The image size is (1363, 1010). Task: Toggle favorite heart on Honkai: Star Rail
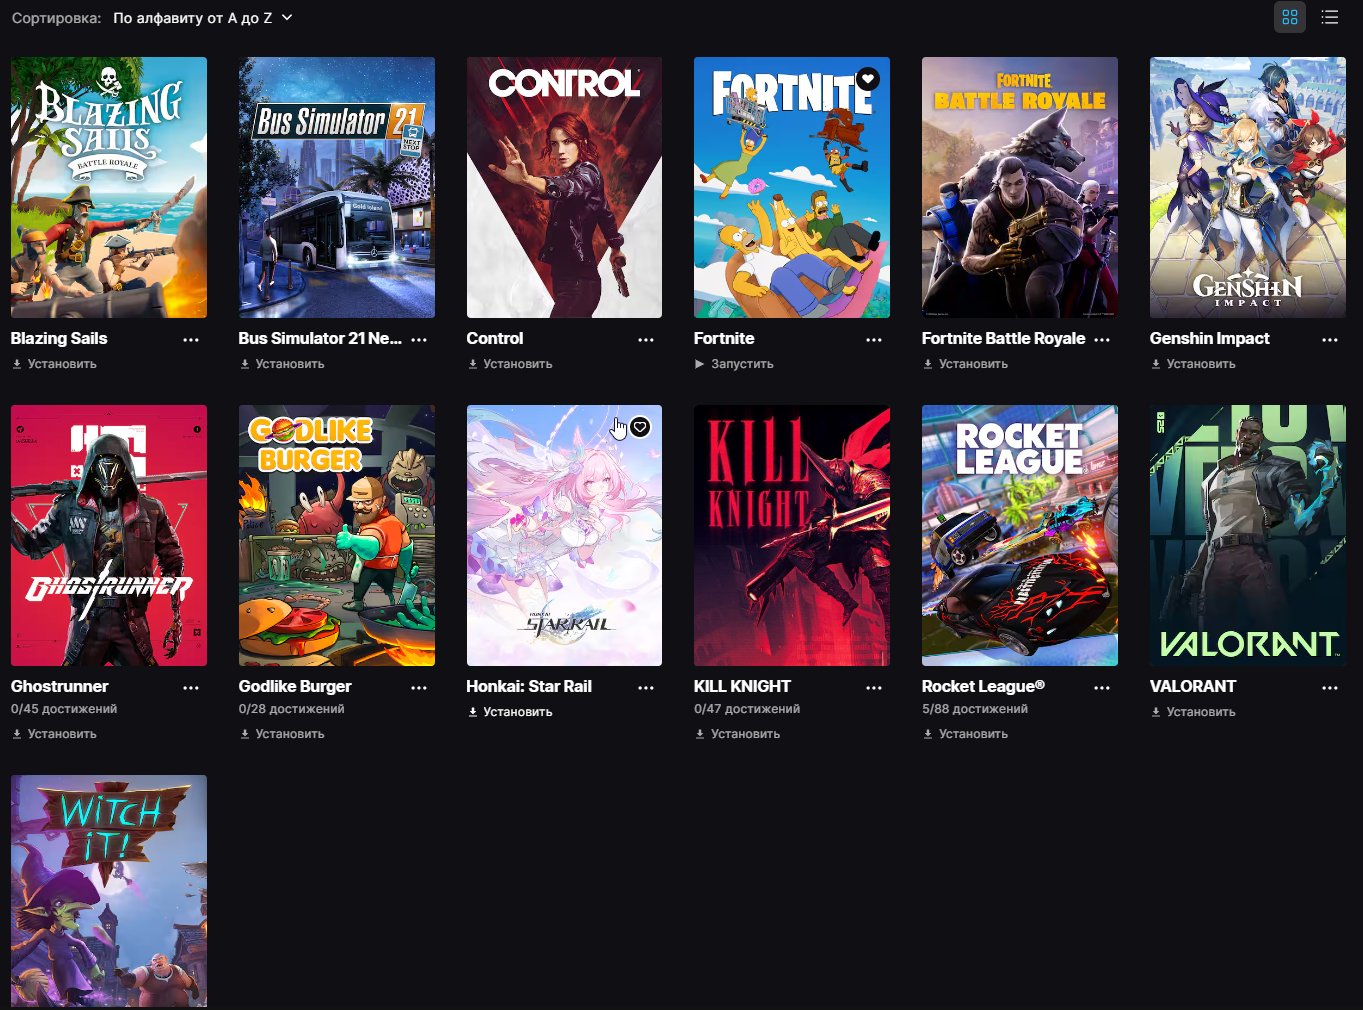click(640, 427)
